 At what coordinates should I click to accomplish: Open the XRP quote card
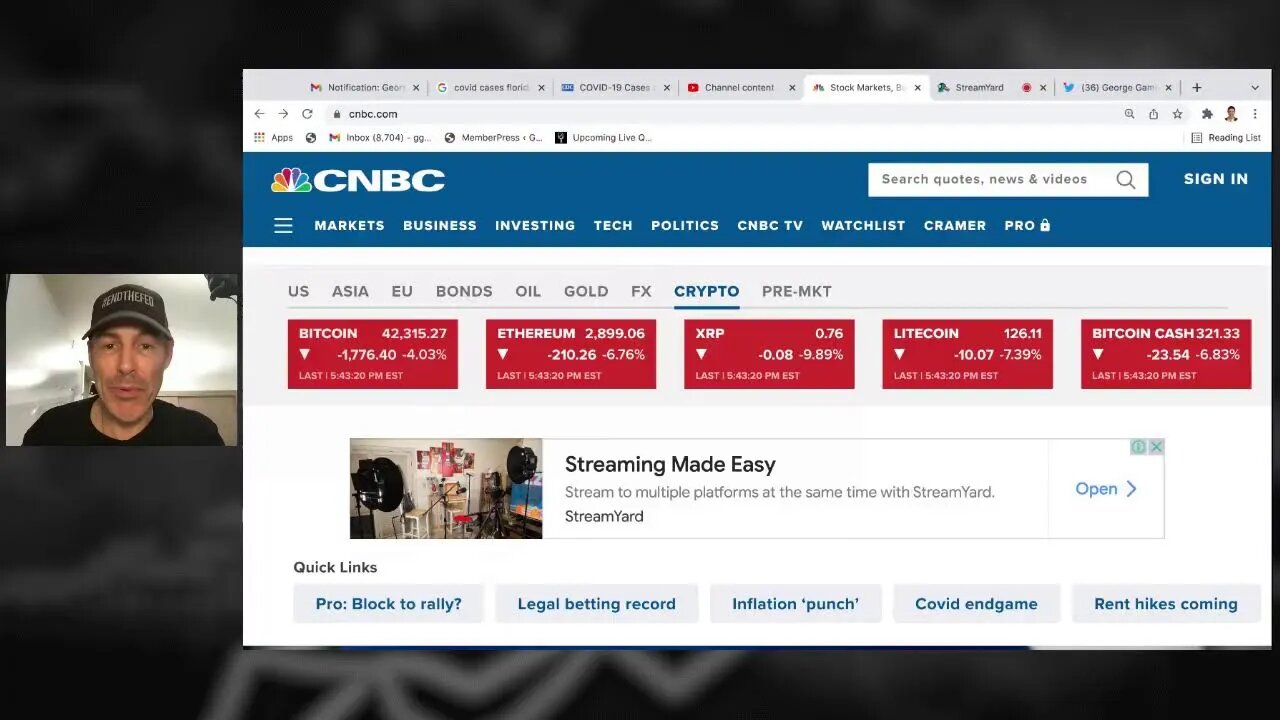(769, 354)
